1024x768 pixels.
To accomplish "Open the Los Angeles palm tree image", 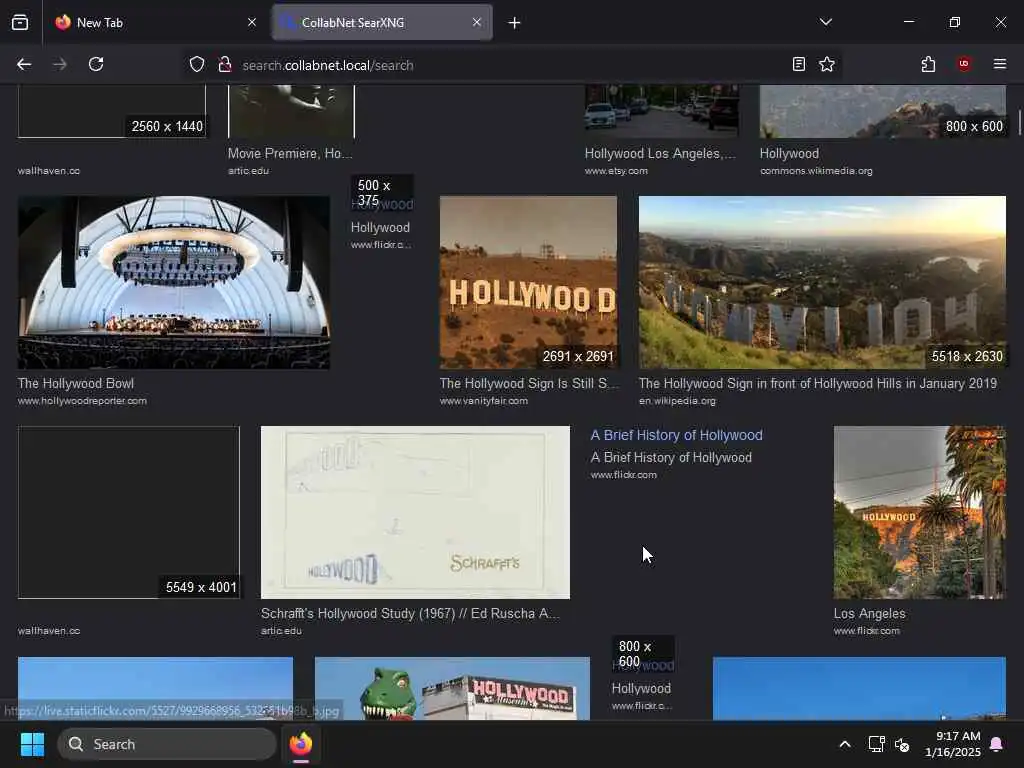I will click(920, 512).
